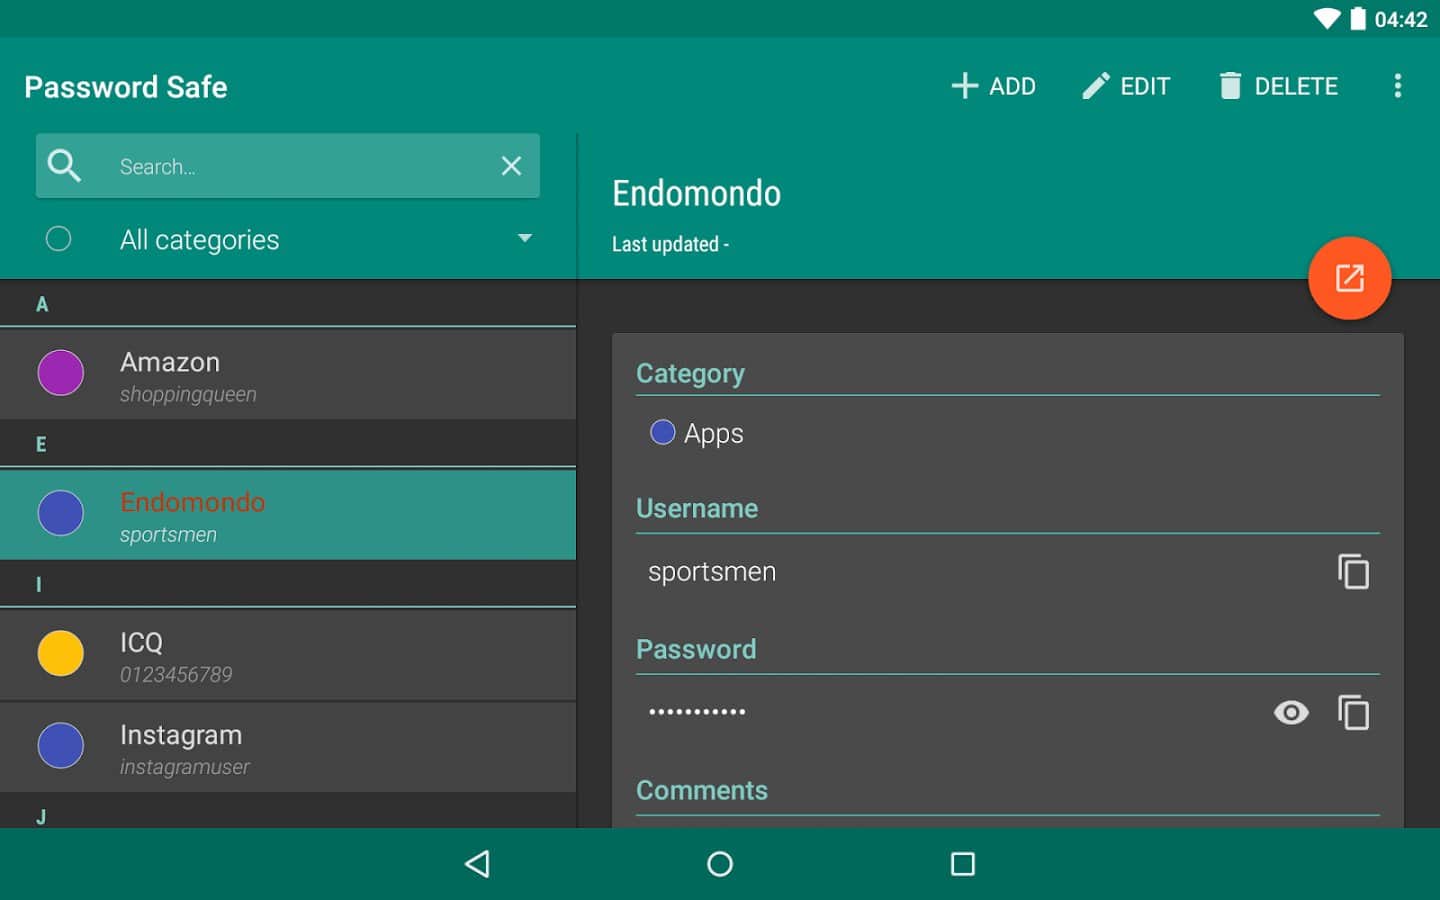Screen dimensions: 1440x900
Task: Tap the orange open-link floating button
Action: (1349, 278)
